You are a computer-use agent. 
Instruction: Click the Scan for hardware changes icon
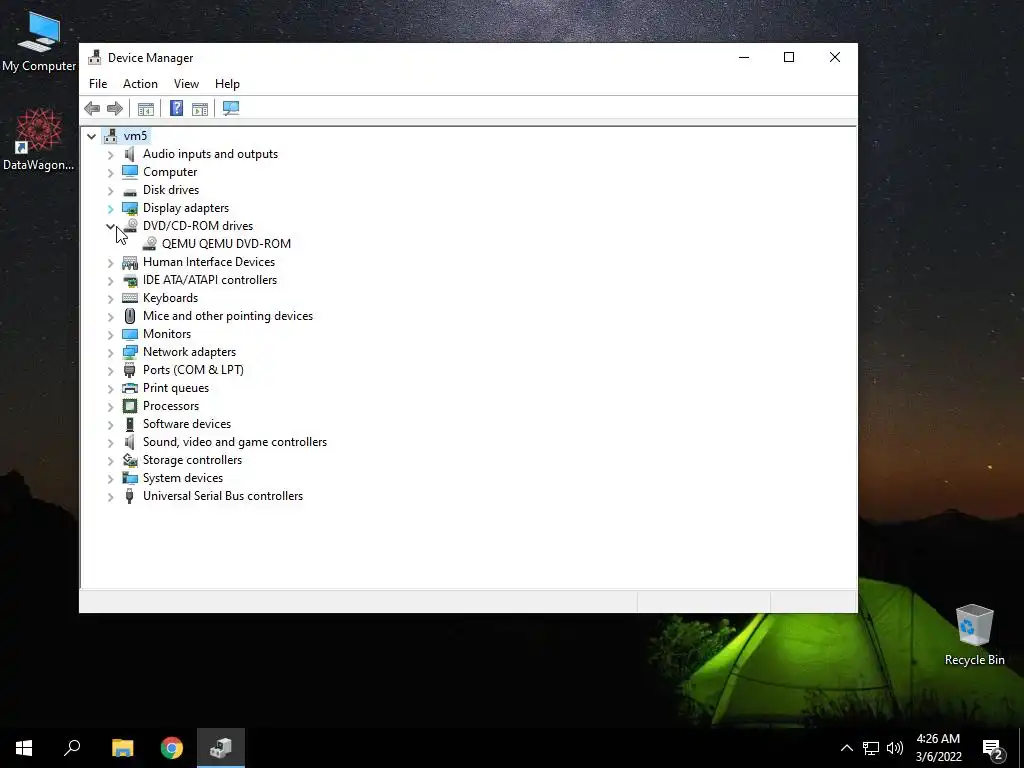(x=231, y=108)
